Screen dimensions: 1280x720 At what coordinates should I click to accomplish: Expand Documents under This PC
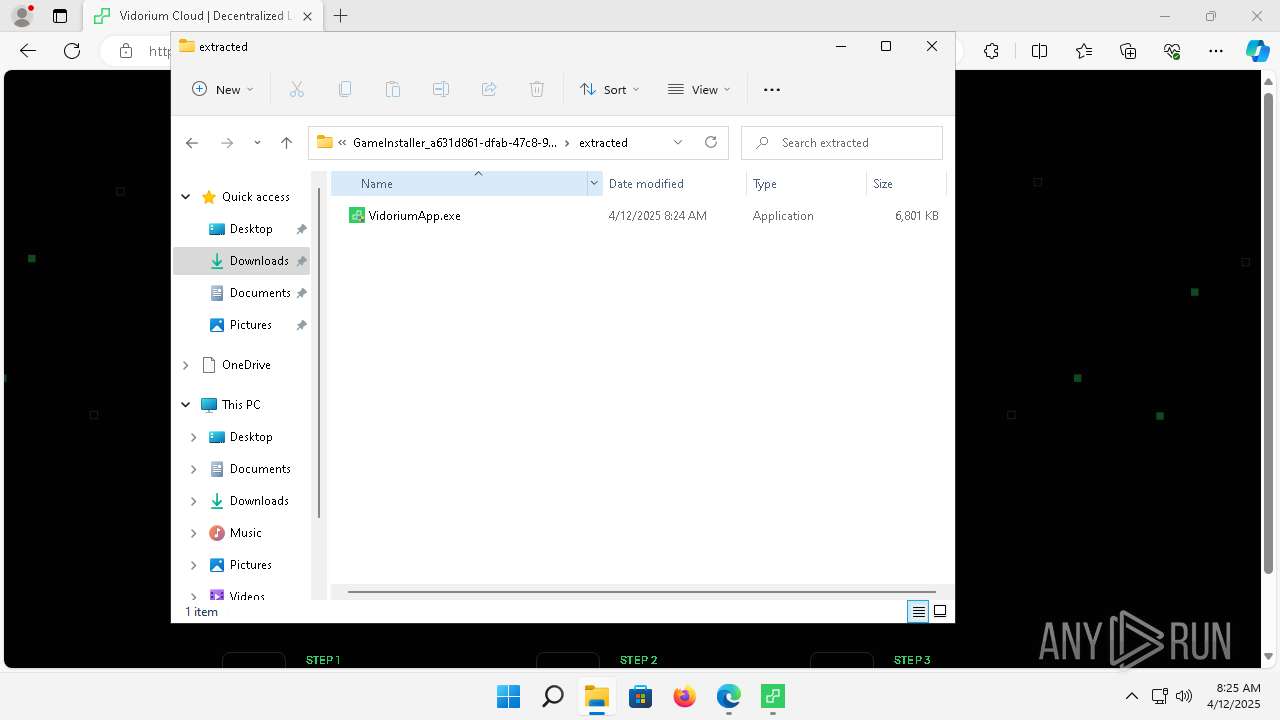(x=193, y=469)
